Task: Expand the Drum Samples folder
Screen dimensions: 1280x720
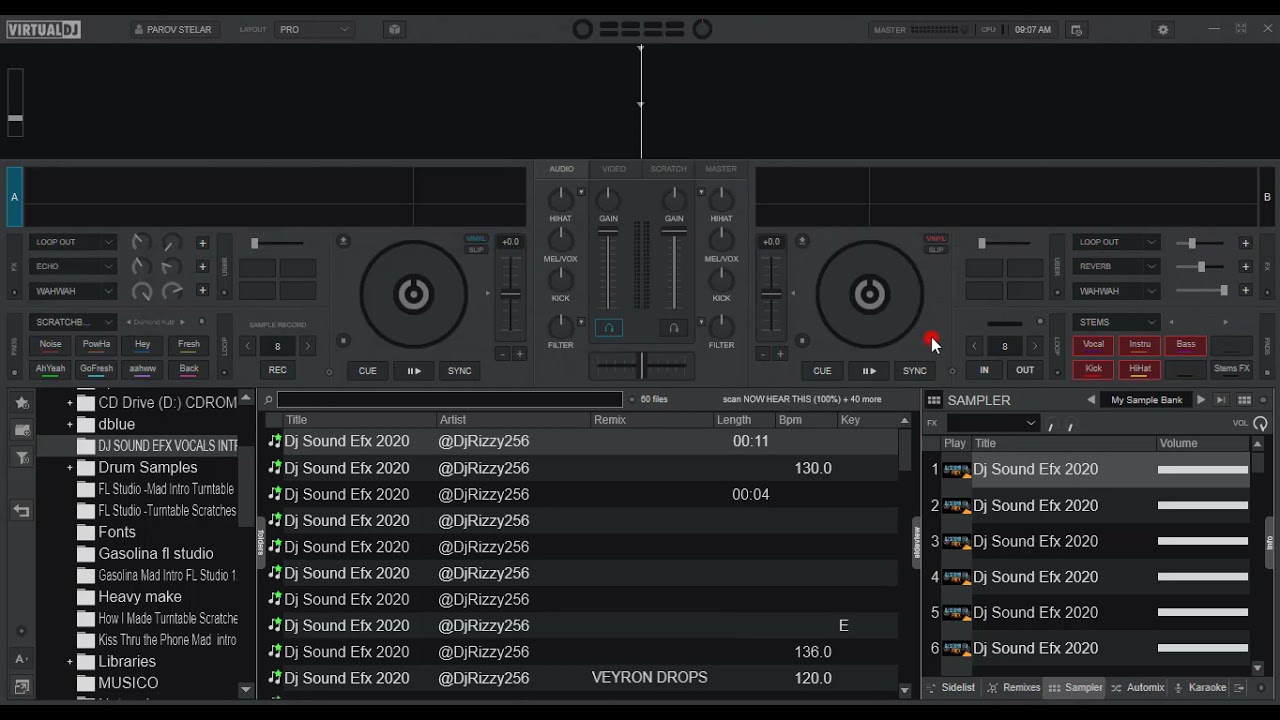Action: pyautogui.click(x=69, y=468)
